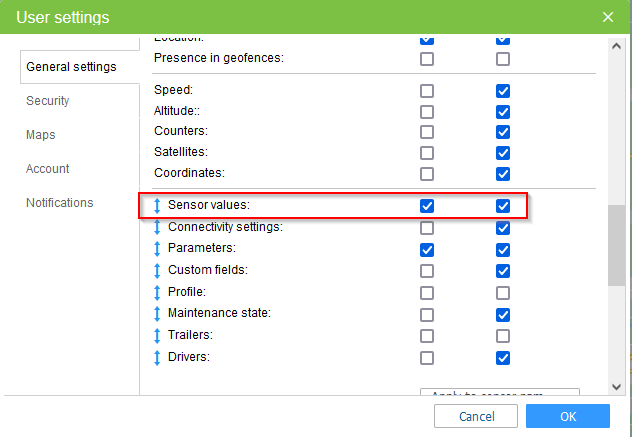
Task: Open the Notifications tab
Action: point(60,202)
